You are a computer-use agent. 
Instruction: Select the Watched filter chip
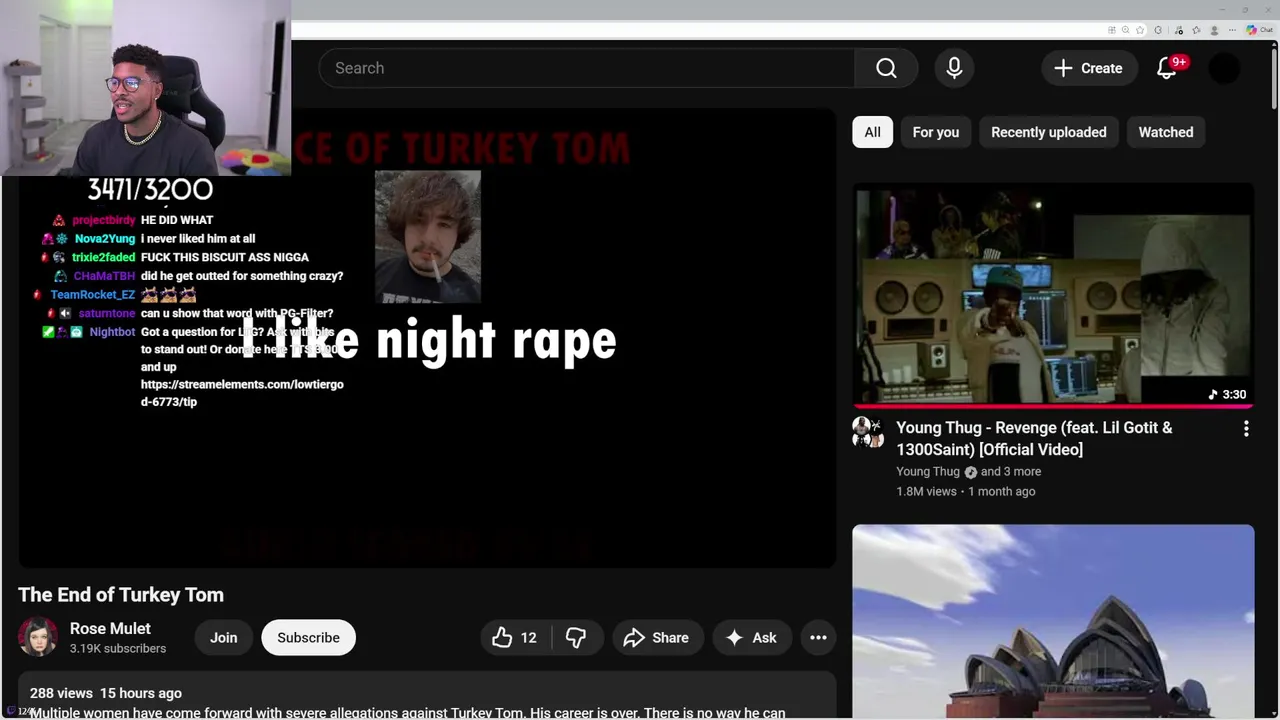(1166, 132)
